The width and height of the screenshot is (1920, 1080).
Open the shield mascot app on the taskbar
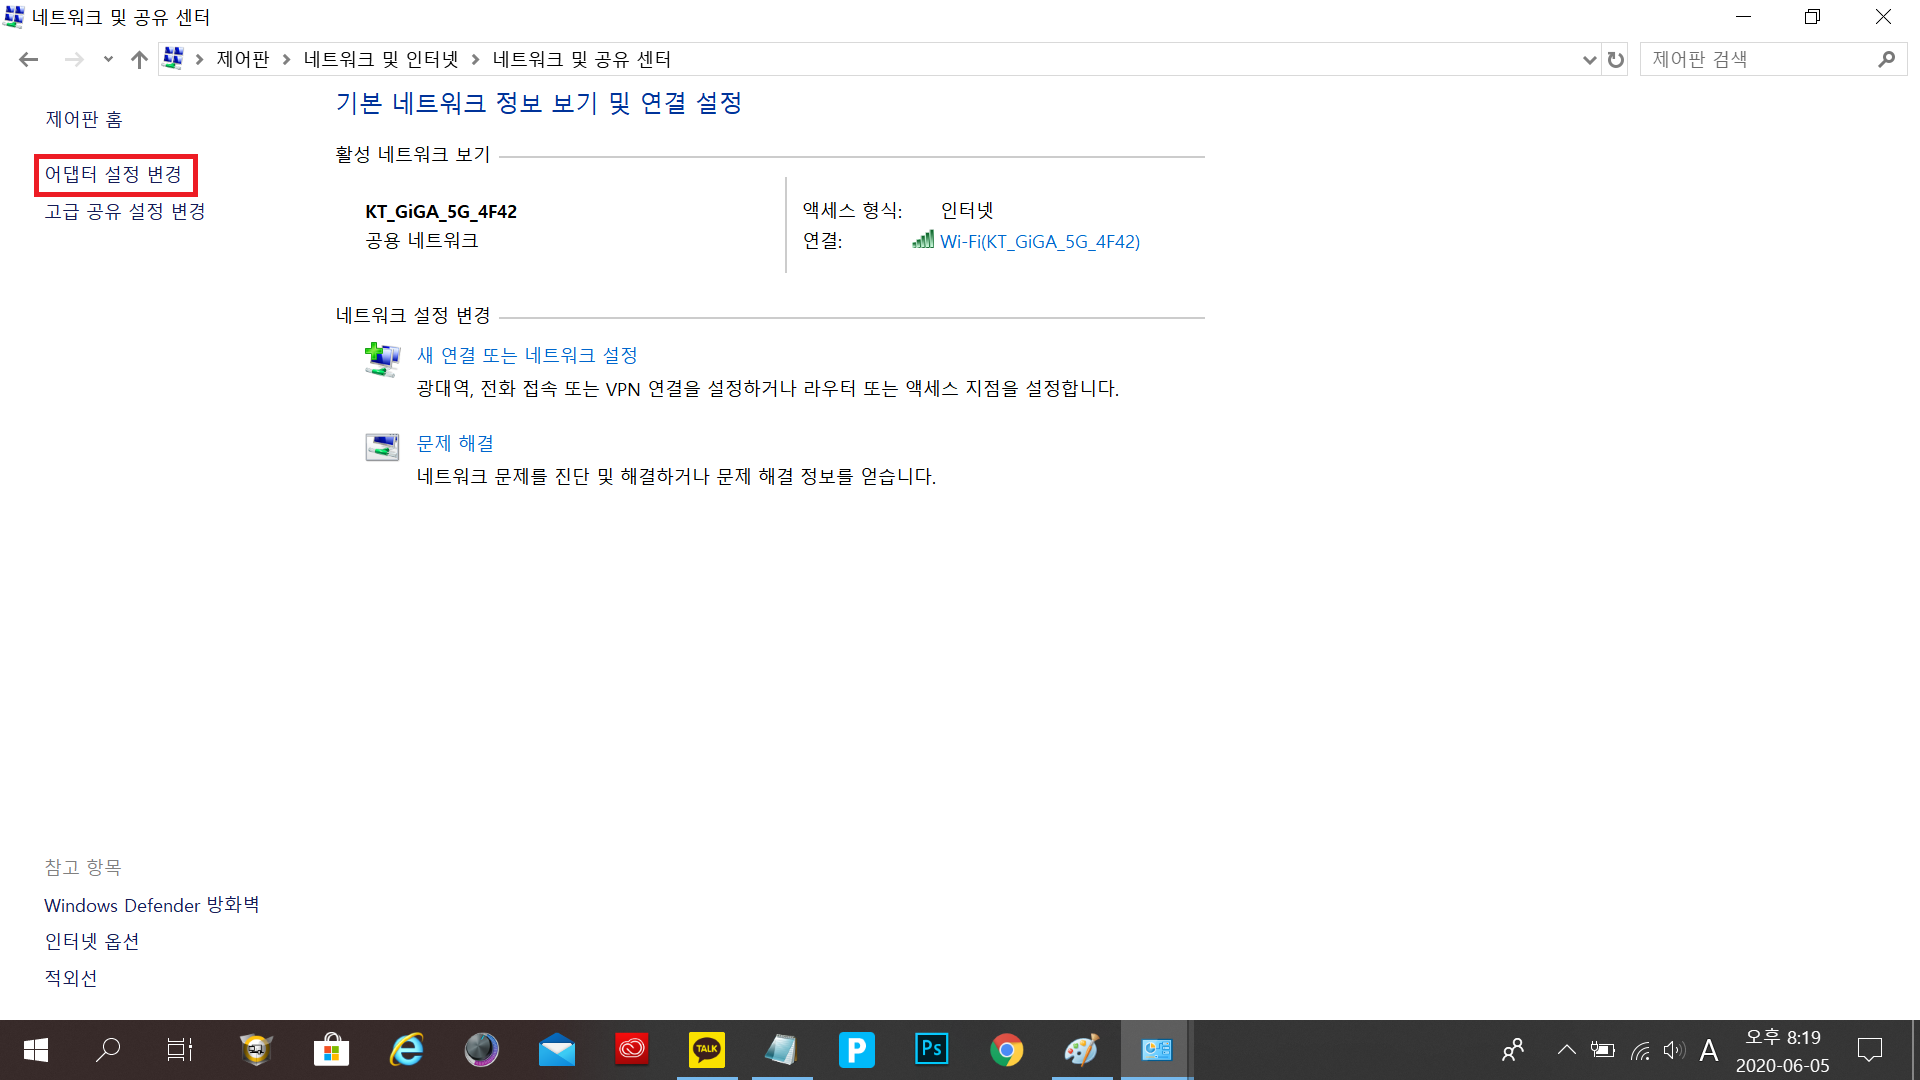256,1050
